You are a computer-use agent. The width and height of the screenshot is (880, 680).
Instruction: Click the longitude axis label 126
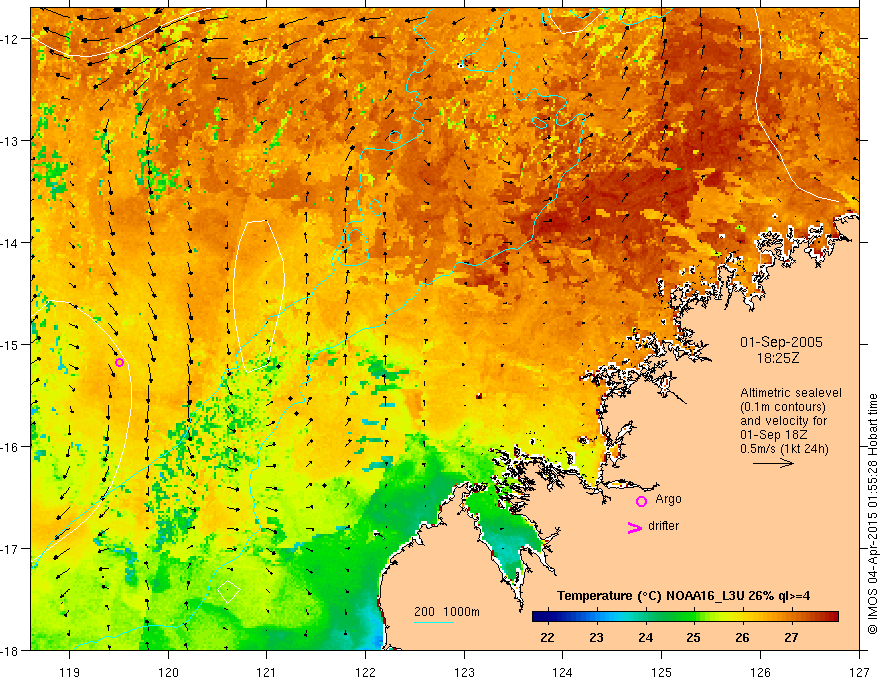coord(760,672)
